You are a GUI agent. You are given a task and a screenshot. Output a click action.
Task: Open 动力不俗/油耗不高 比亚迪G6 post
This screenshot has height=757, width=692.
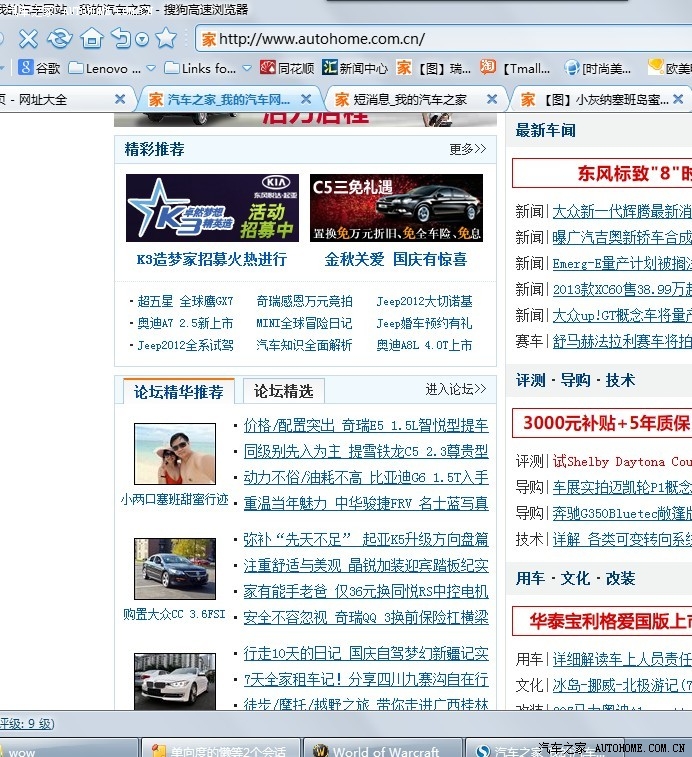366,477
